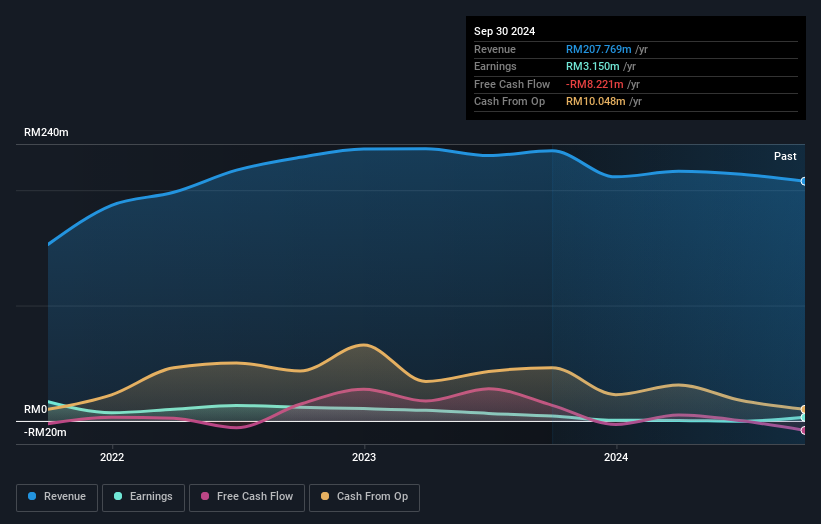This screenshot has width=821, height=524.
Task: Click the Revenue row label in tooltip
Action: point(495,49)
